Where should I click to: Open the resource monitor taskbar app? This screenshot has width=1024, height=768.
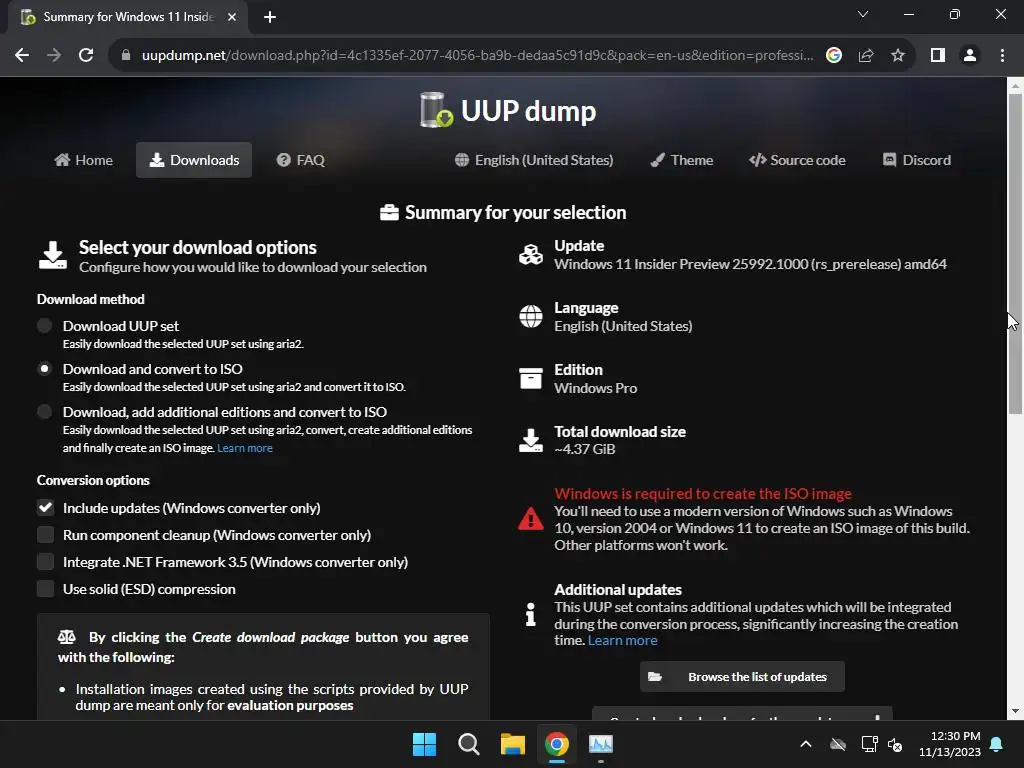click(601, 744)
